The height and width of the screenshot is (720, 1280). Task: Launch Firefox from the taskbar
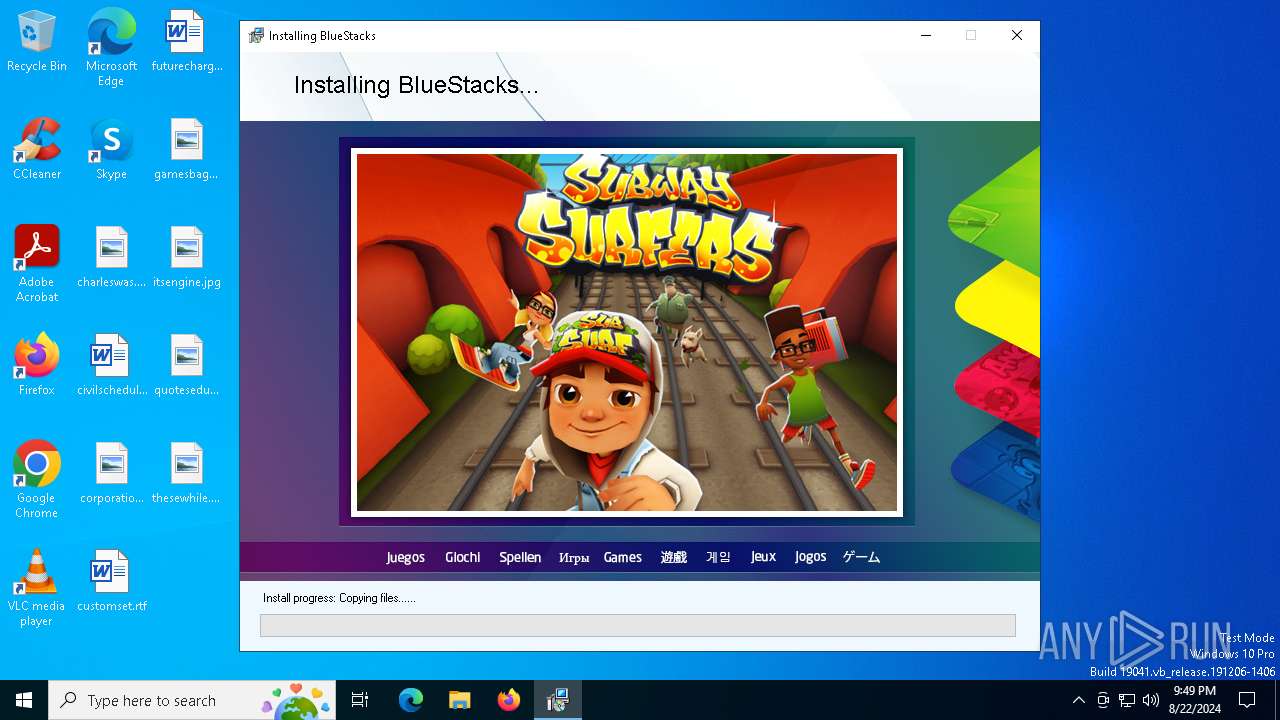(508, 700)
